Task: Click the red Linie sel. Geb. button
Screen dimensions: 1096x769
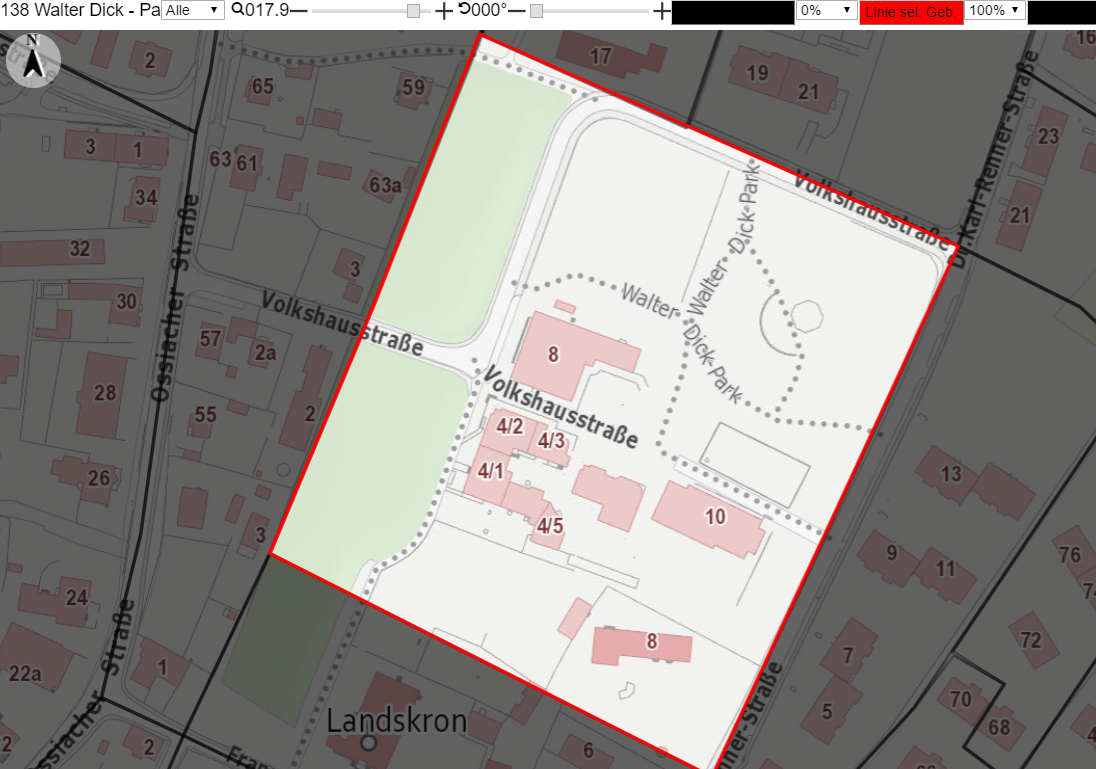Action: click(911, 12)
